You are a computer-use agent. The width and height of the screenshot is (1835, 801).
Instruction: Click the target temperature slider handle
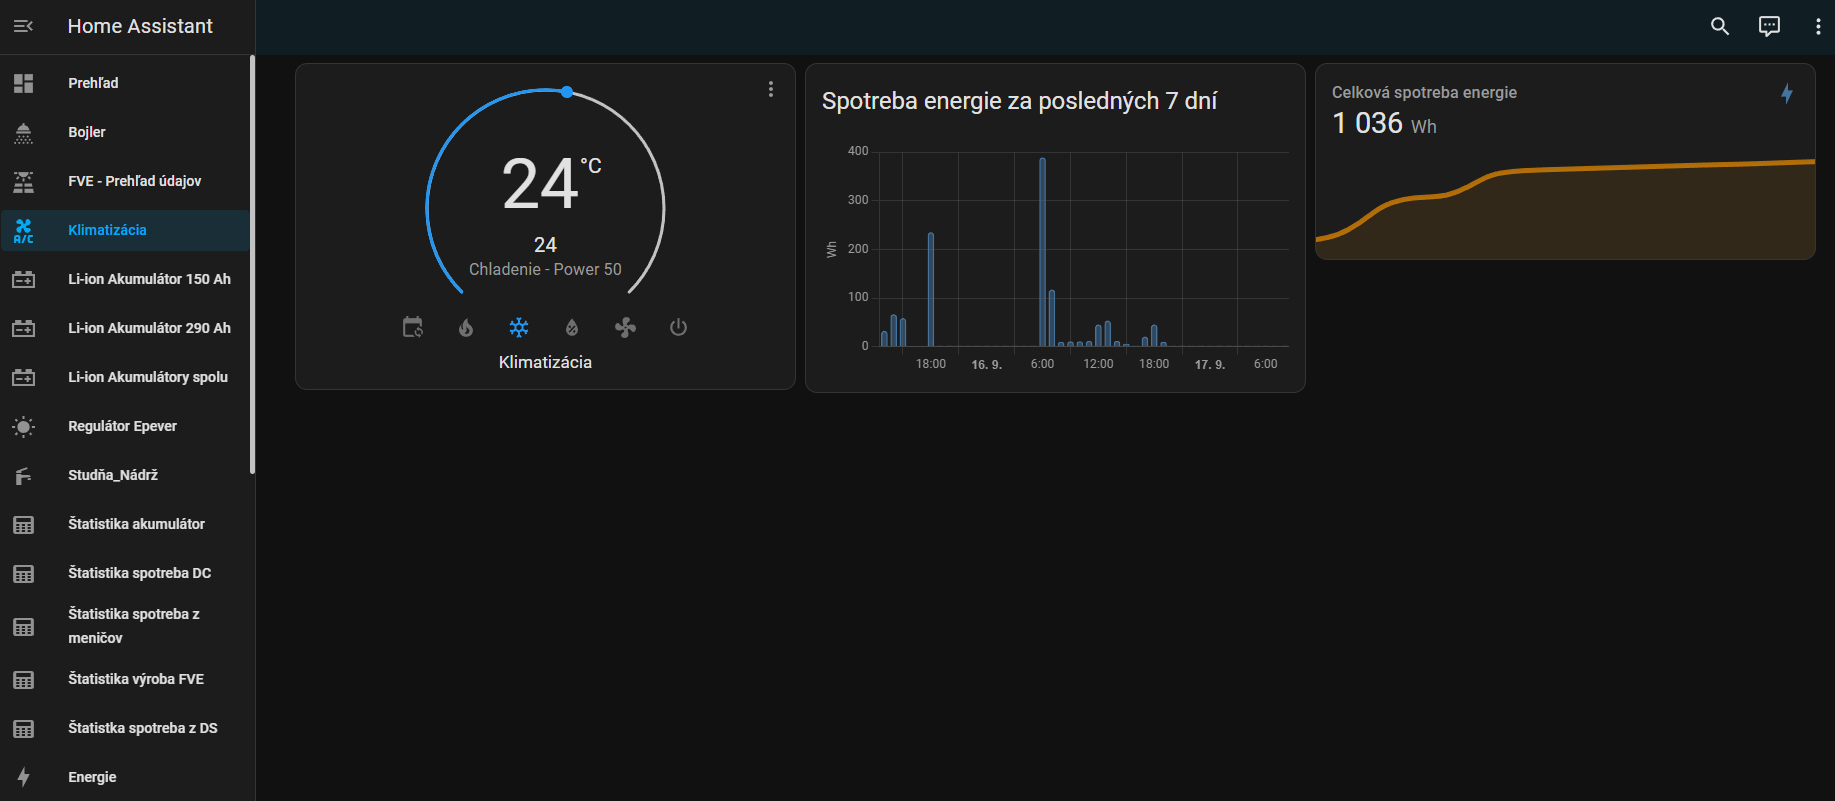567,92
